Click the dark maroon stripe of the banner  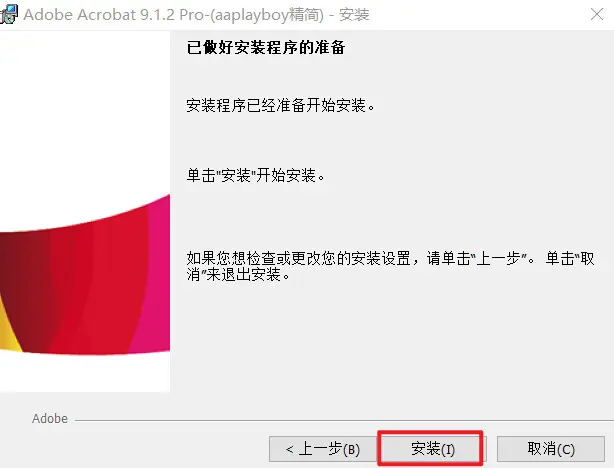(25, 286)
